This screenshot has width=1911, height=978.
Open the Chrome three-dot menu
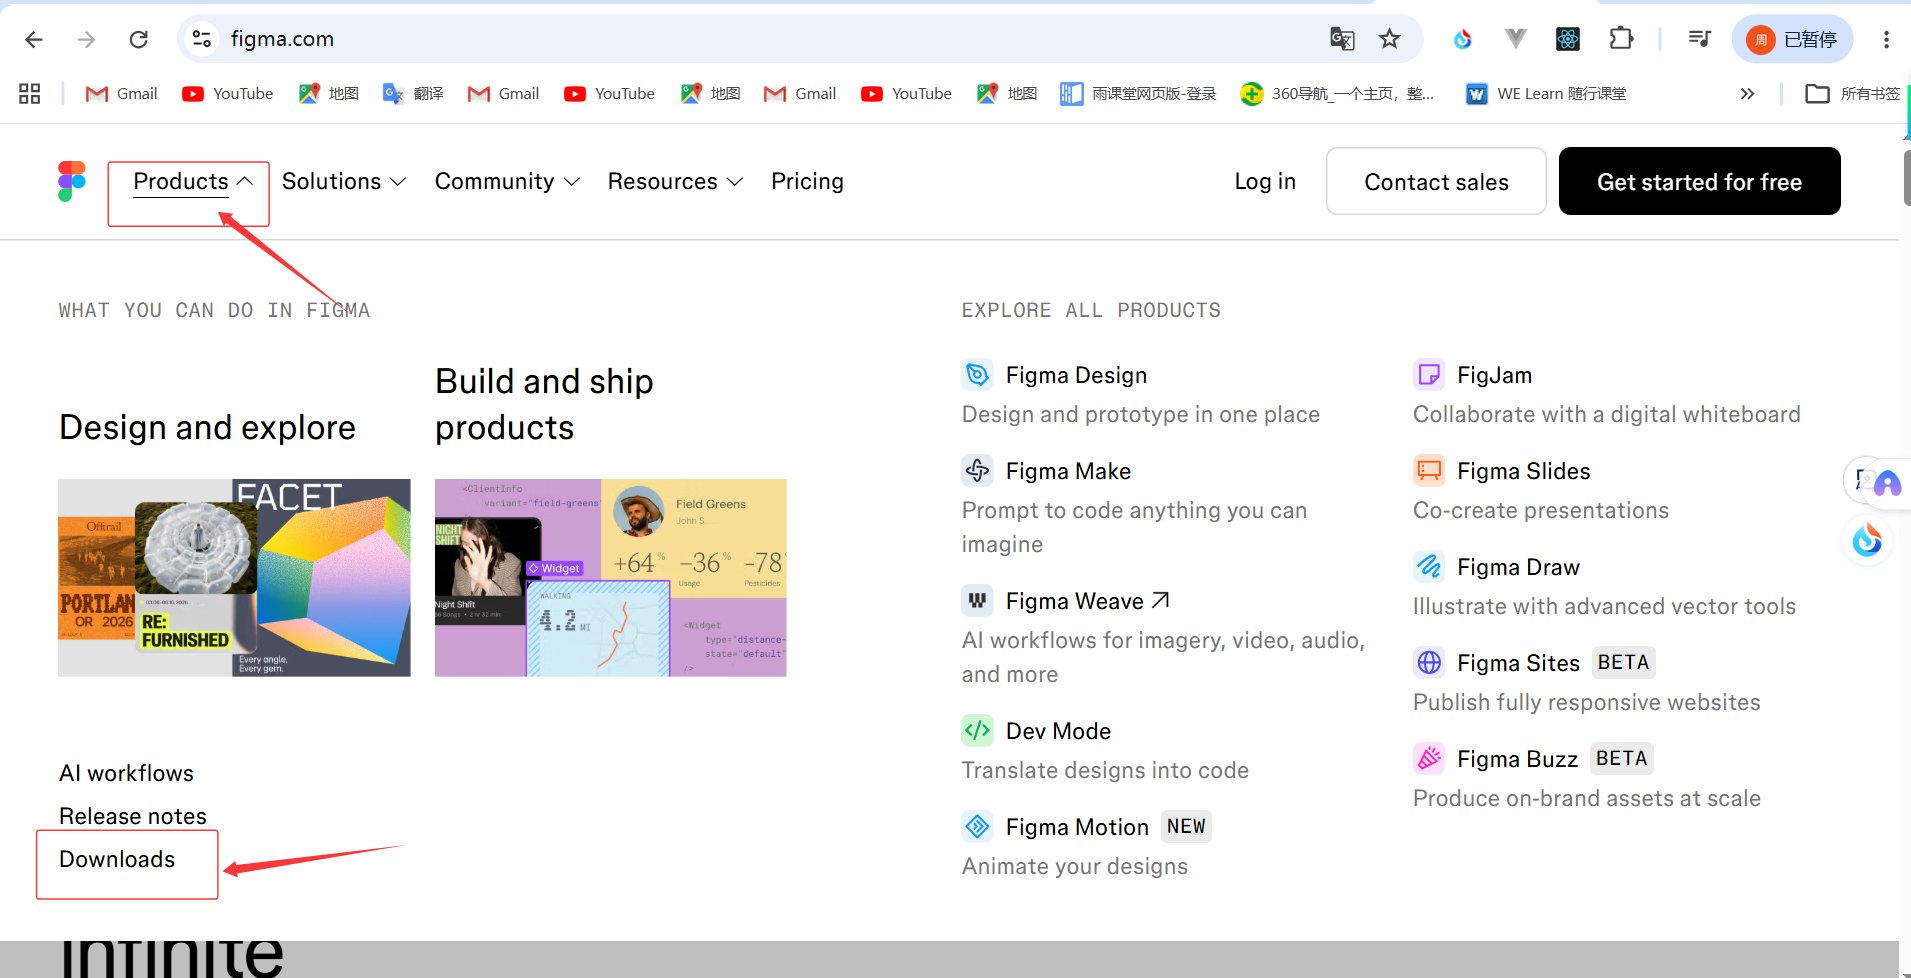pyautogui.click(x=1886, y=39)
